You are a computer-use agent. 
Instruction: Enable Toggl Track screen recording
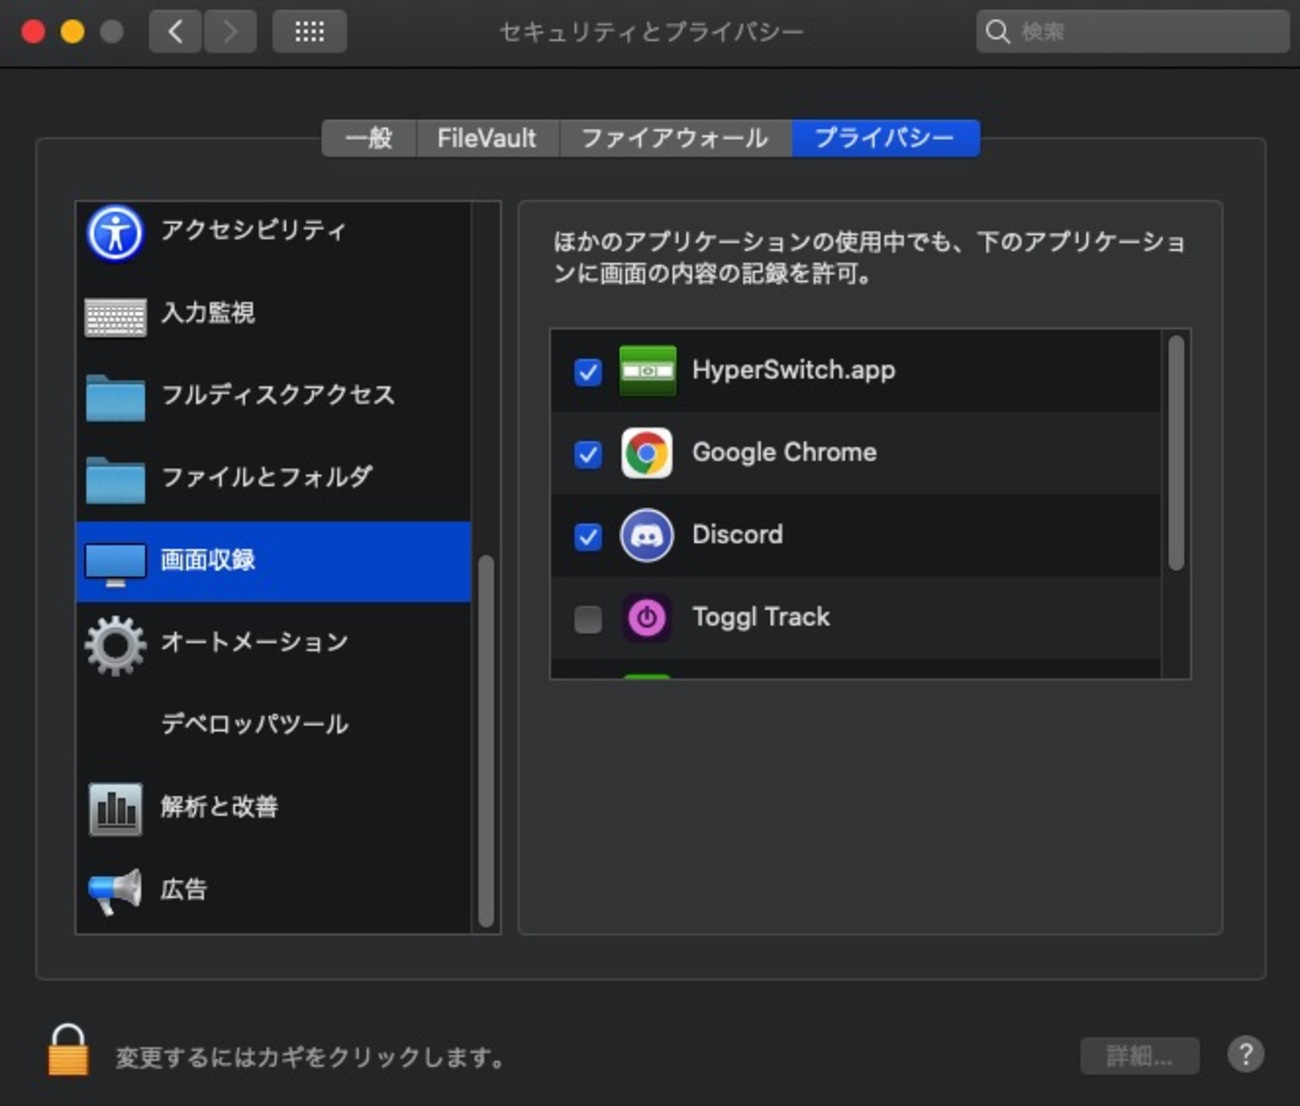pyautogui.click(x=588, y=619)
